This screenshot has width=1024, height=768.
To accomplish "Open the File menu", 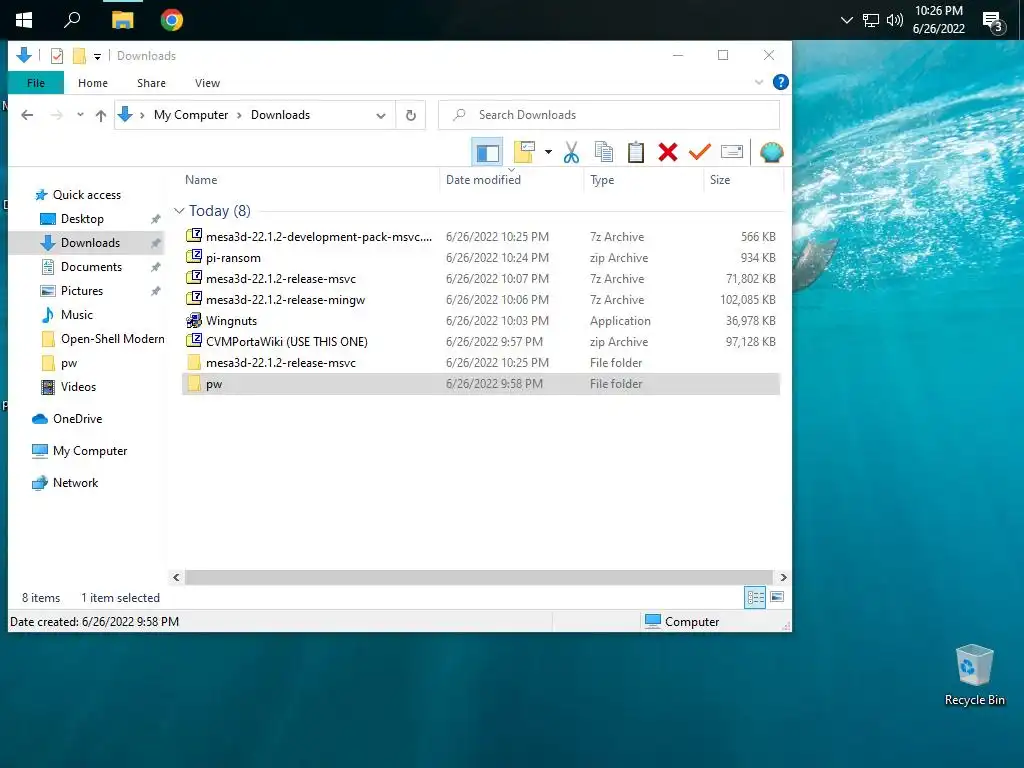I will coord(36,83).
